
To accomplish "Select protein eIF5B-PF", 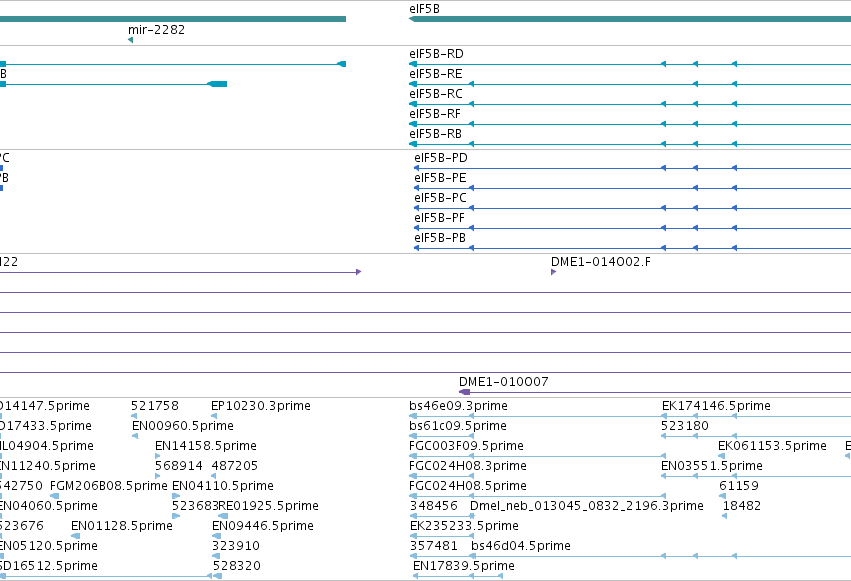I will pyautogui.click(x=440, y=218).
